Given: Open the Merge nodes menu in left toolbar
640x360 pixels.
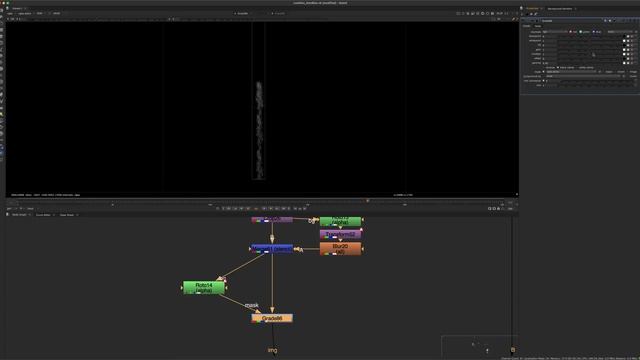Looking at the screenshot, I should [x=2, y=56].
